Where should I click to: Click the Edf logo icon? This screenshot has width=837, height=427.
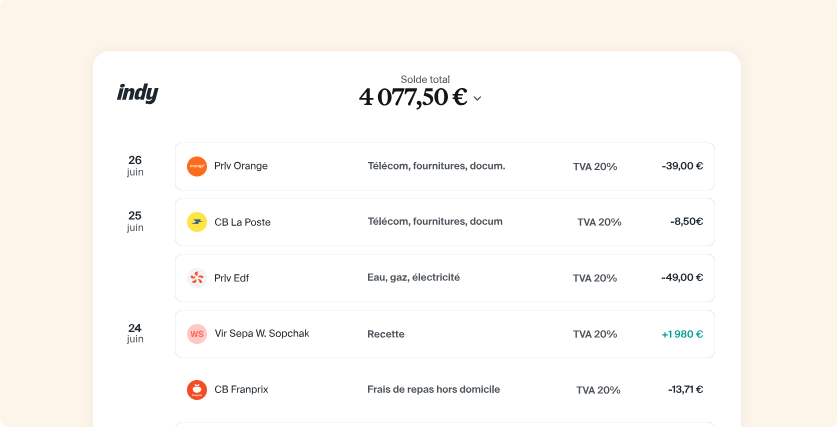pyautogui.click(x=197, y=278)
